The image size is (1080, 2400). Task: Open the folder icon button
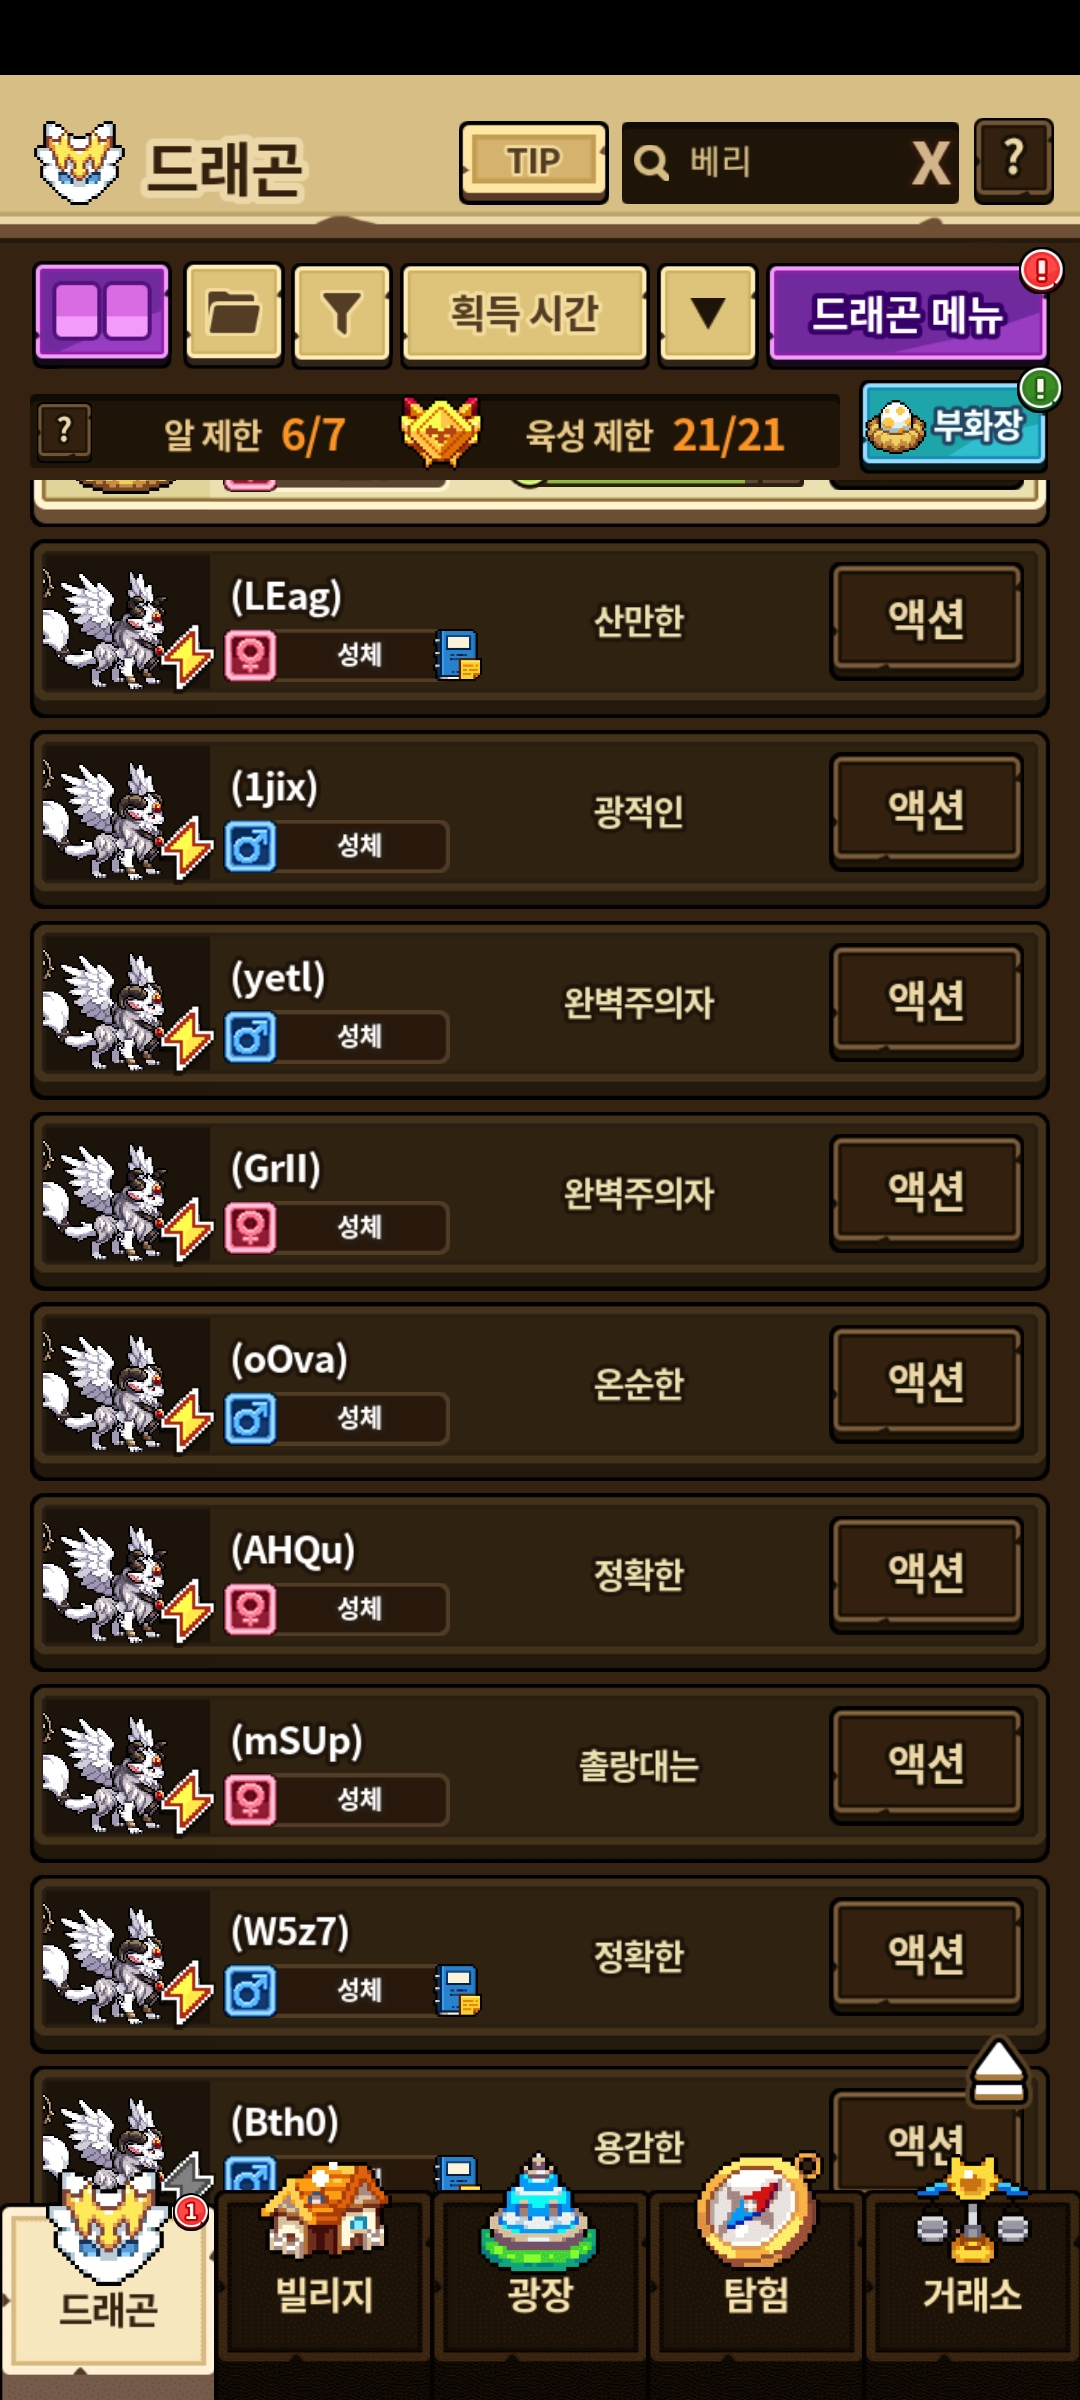pyautogui.click(x=234, y=313)
